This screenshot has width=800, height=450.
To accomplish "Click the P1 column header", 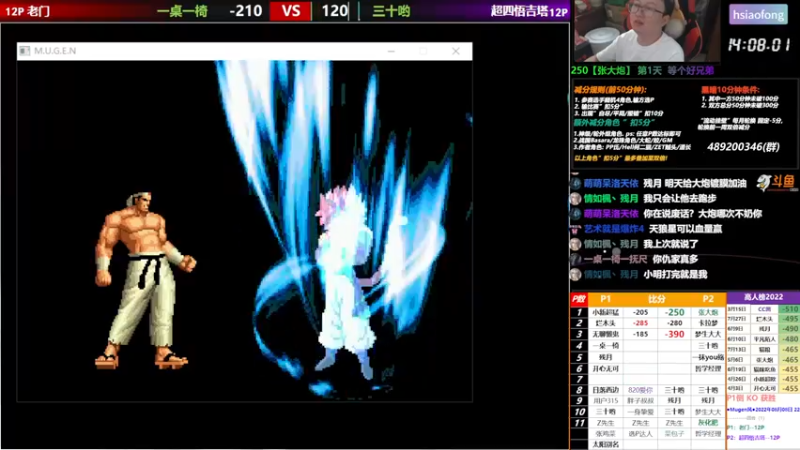I will 605,299.
